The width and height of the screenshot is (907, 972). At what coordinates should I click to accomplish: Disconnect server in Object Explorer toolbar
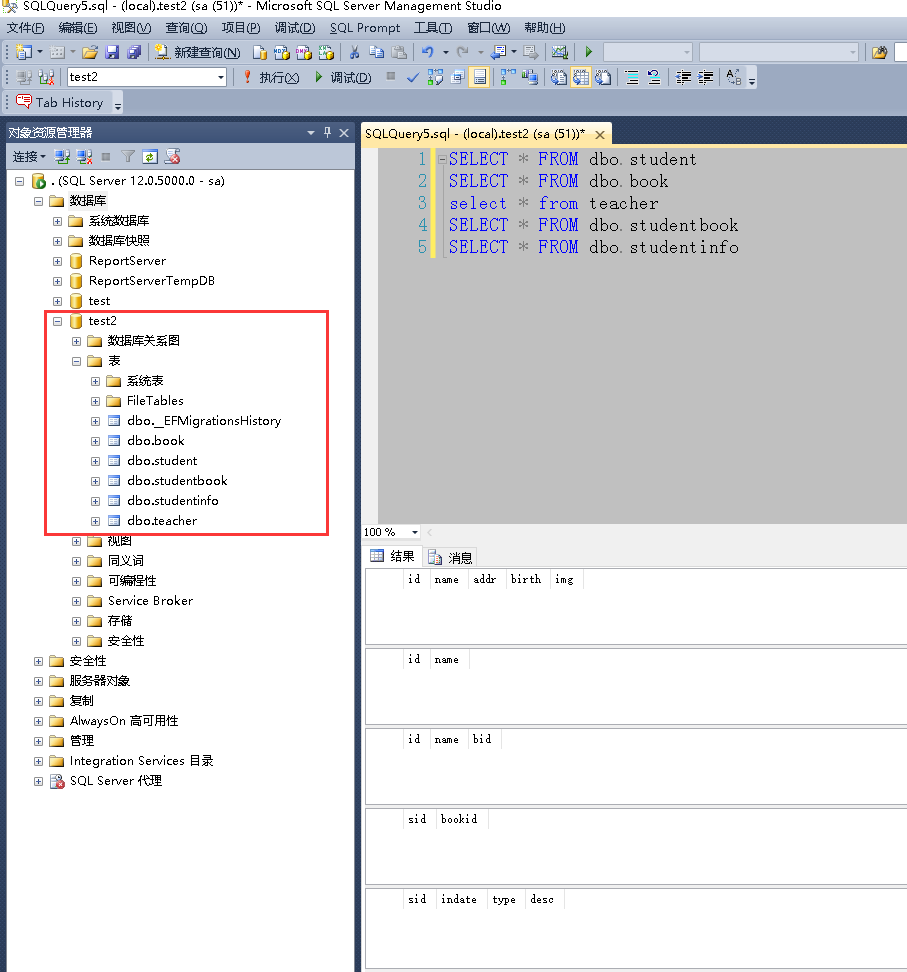click(84, 157)
